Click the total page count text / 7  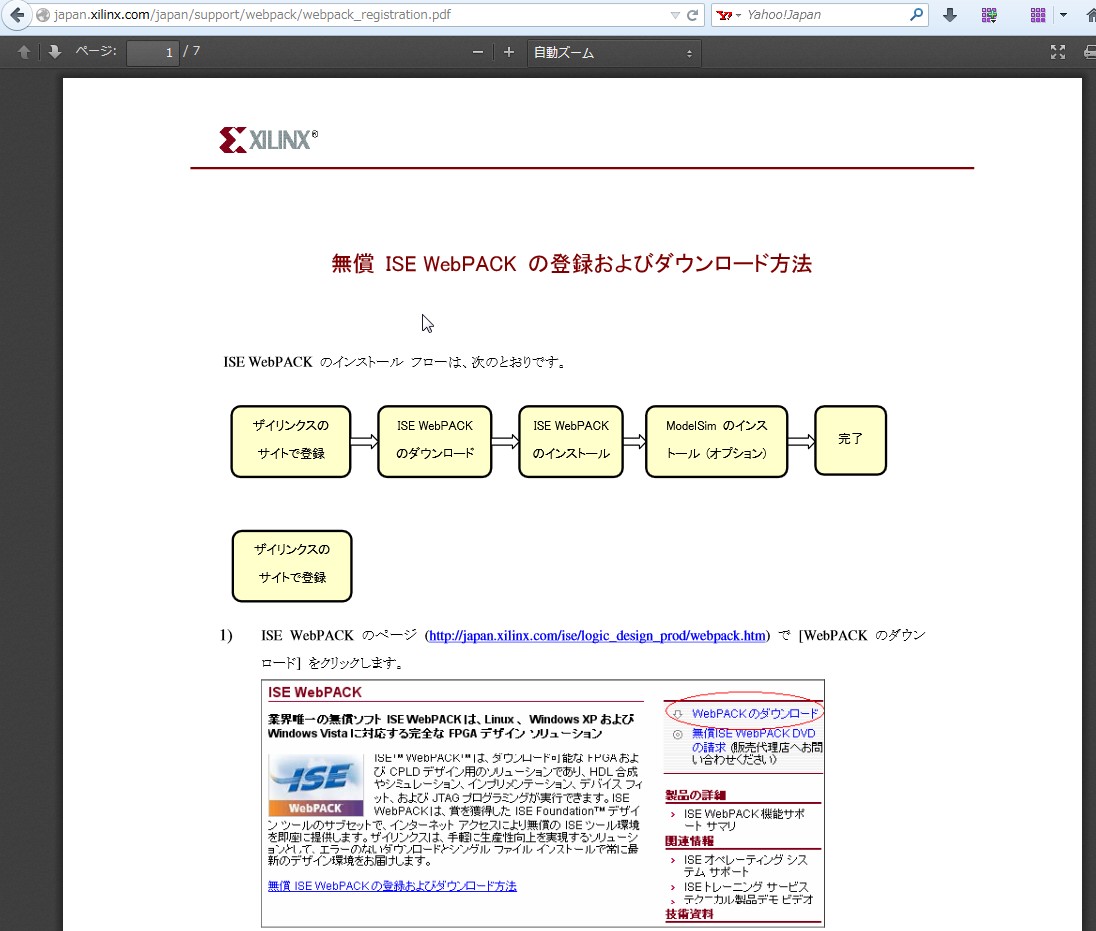pos(192,51)
